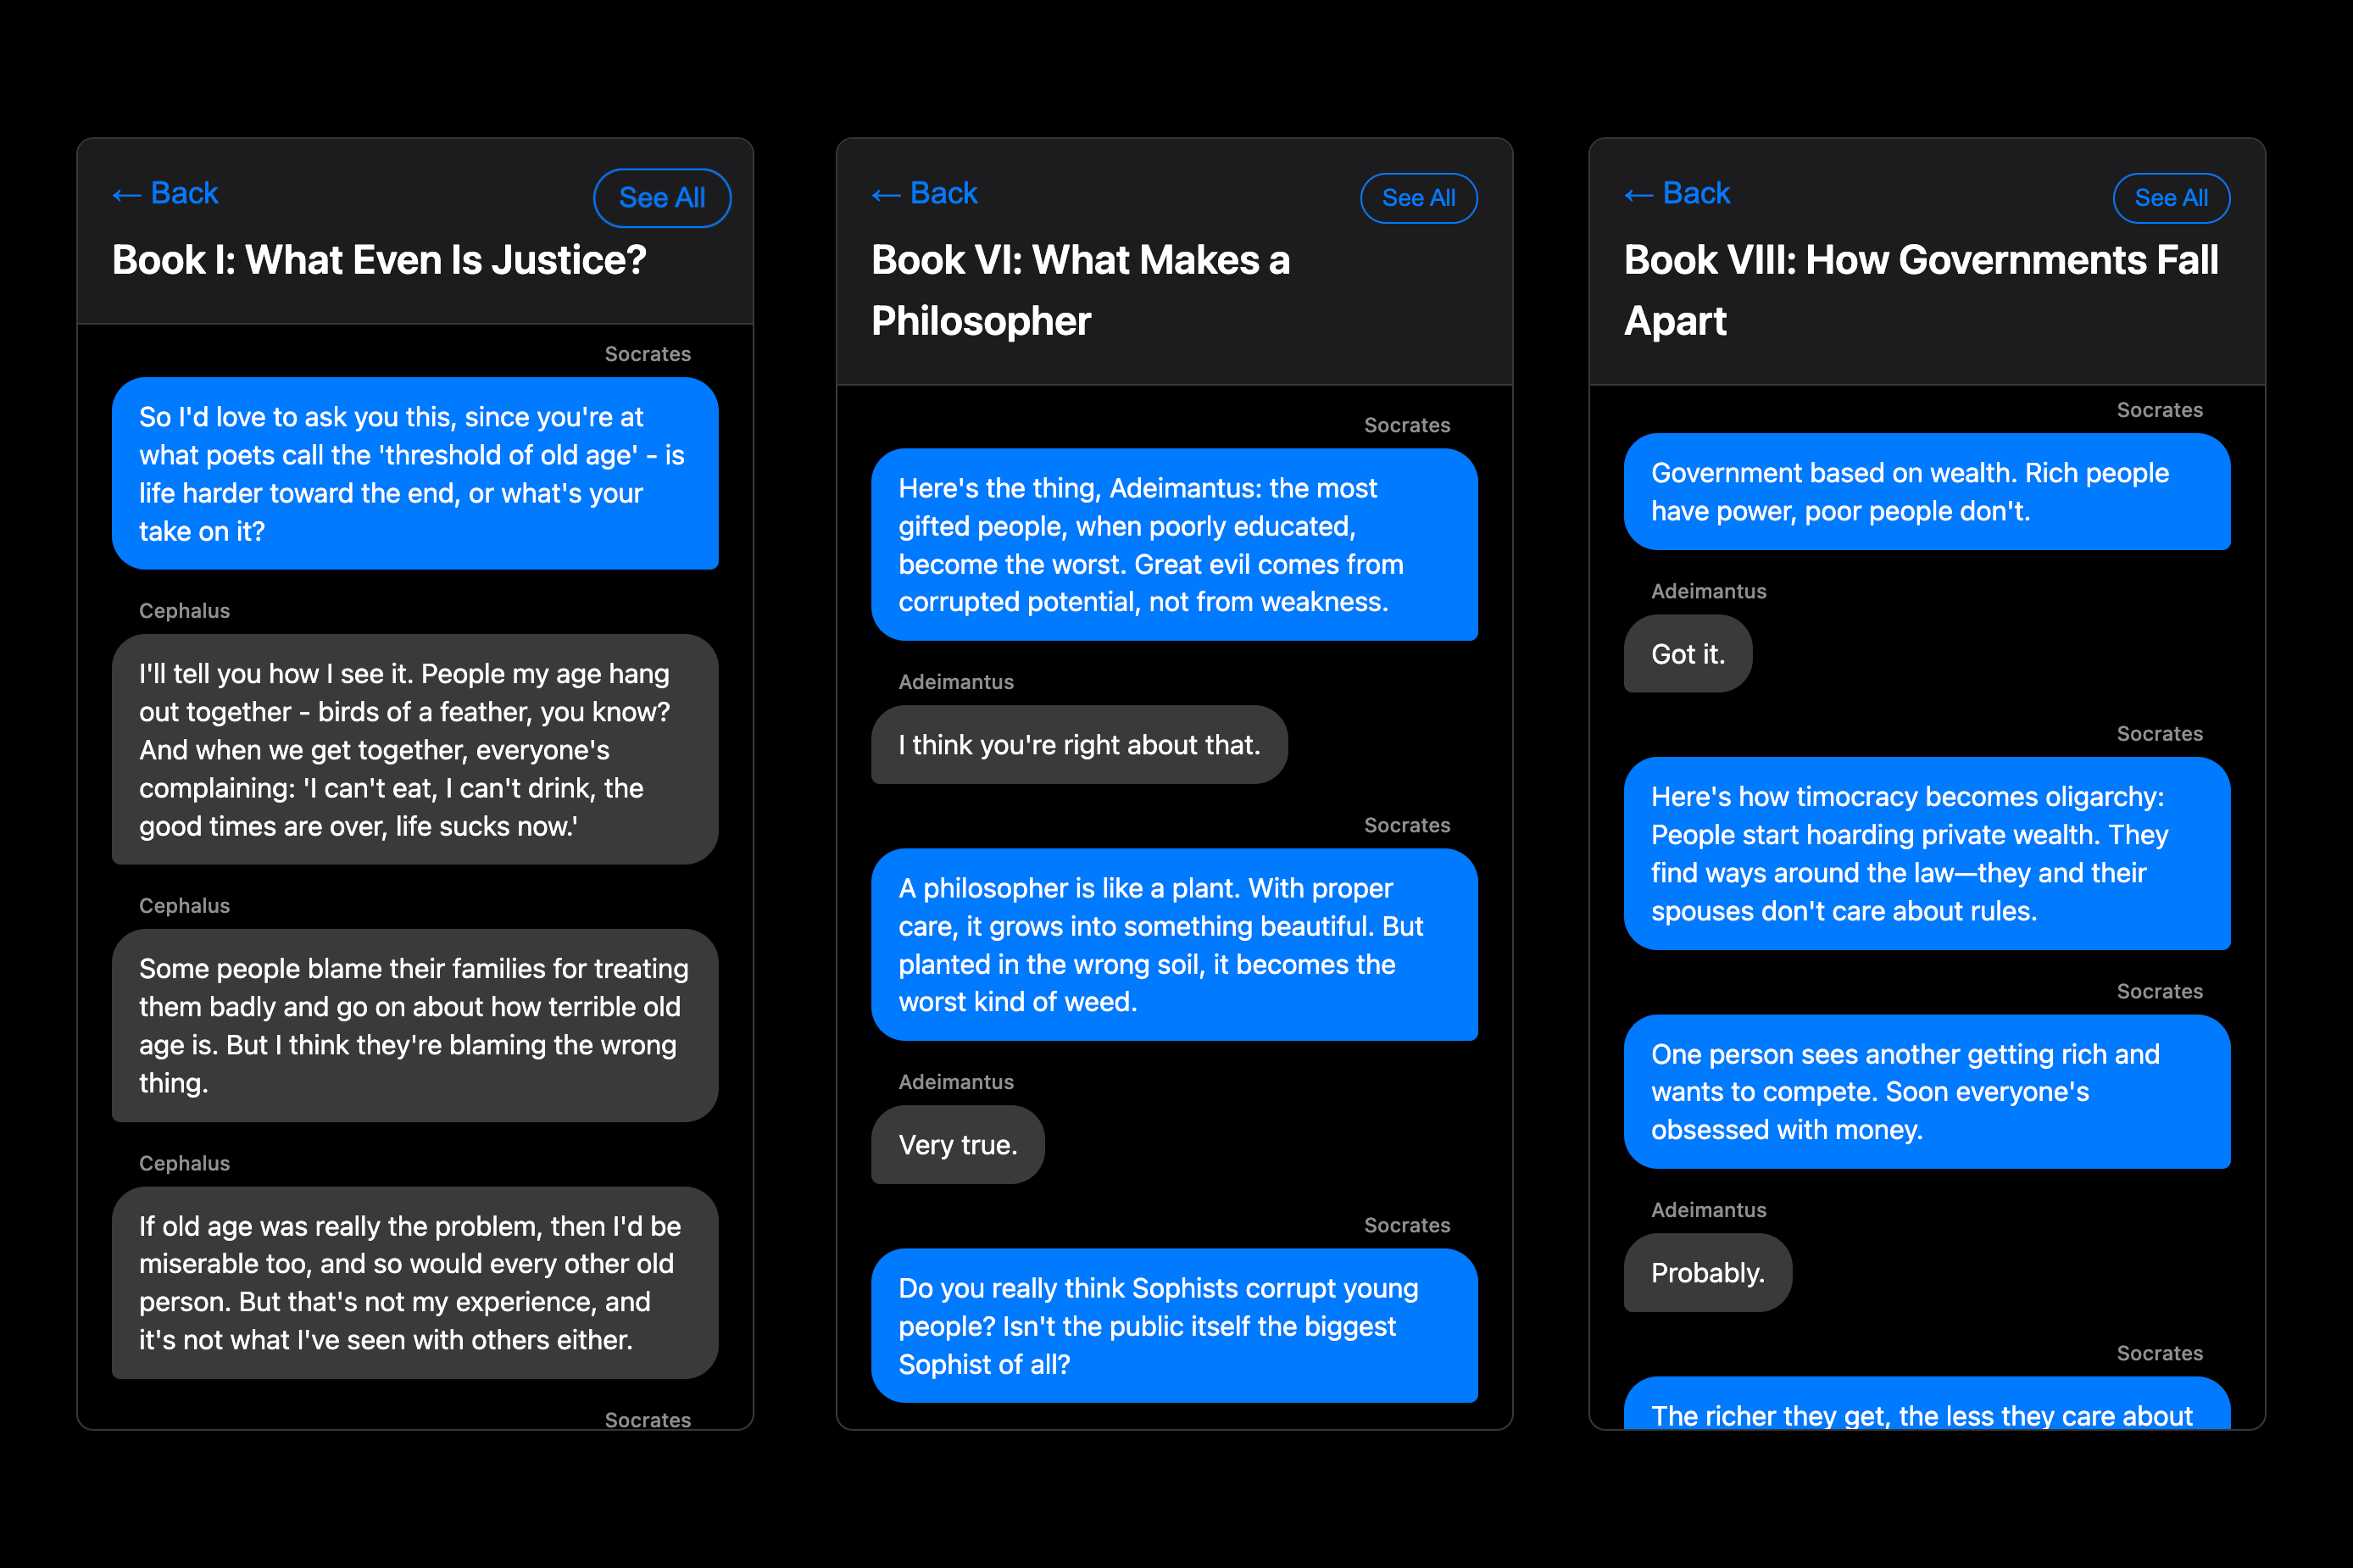
Task: Select the 'If old age was really the problem' bubble
Action: (415, 1282)
